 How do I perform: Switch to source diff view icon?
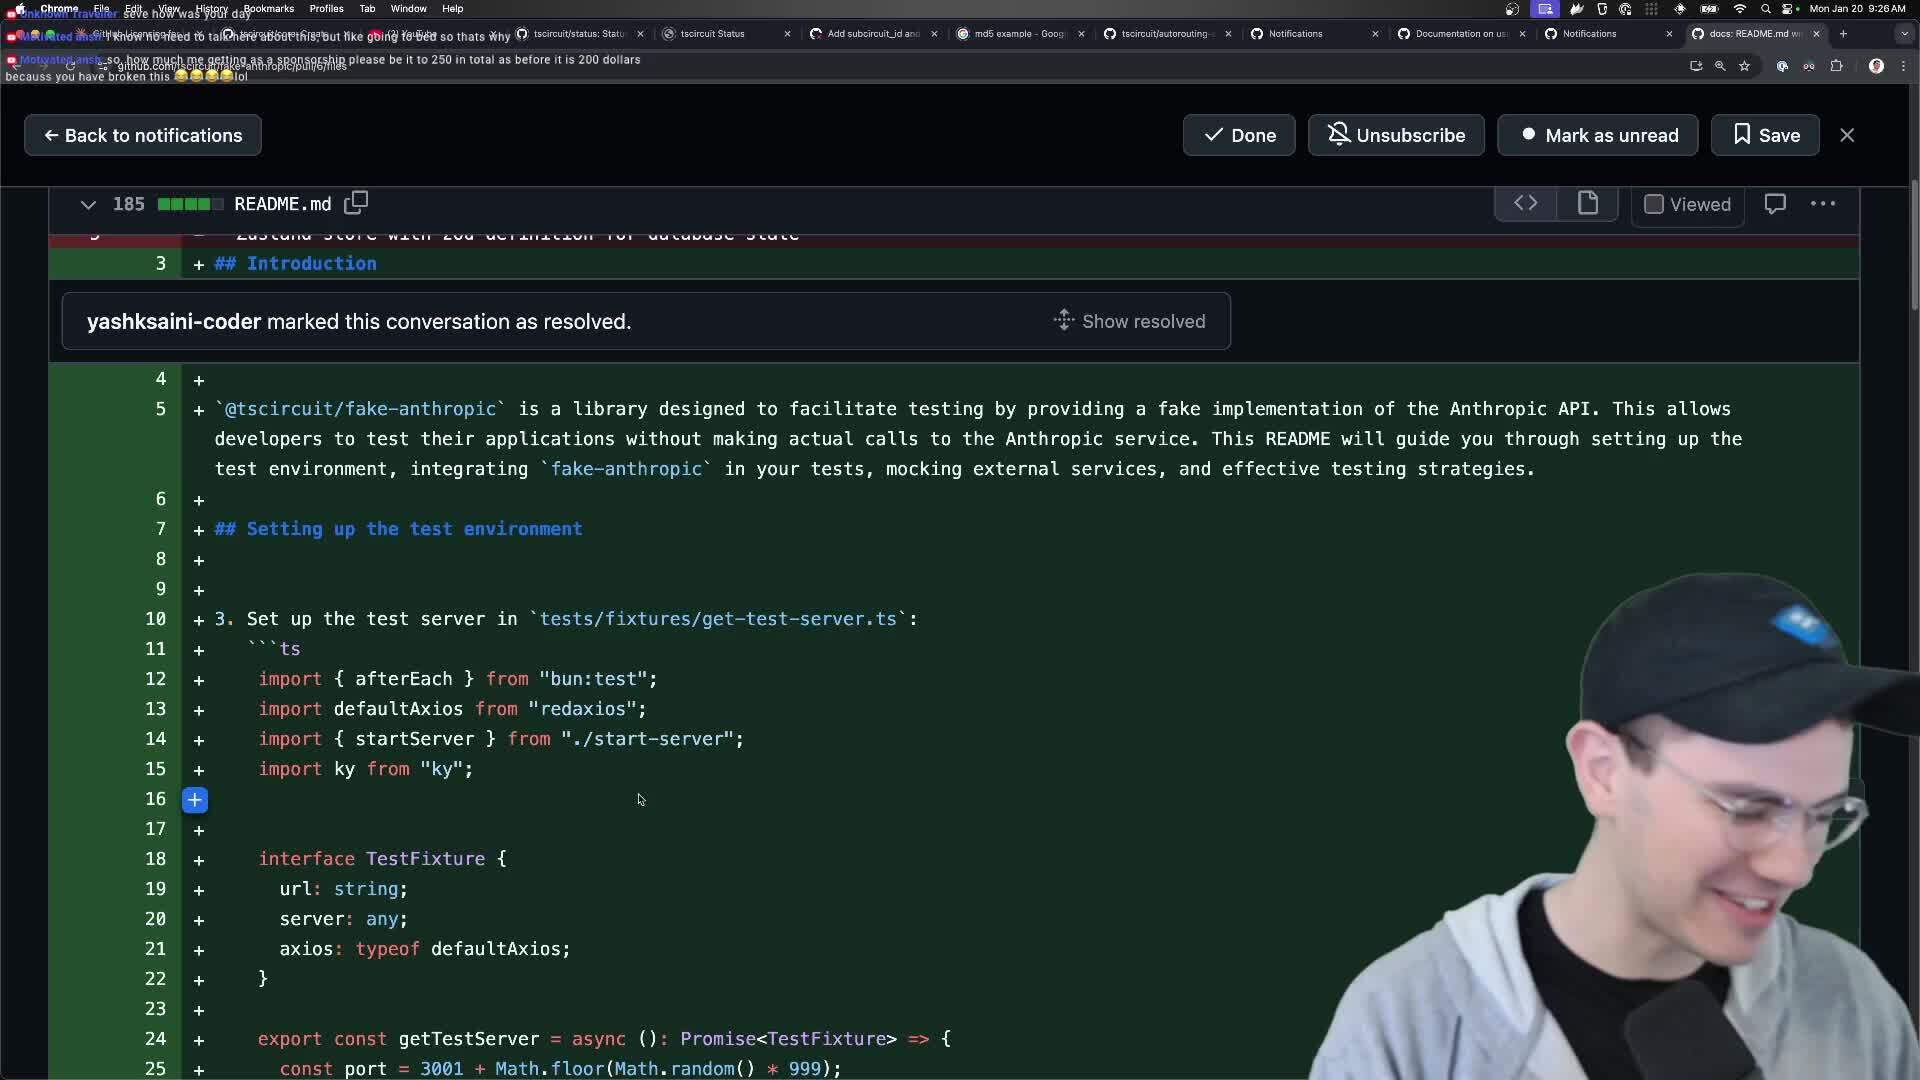[x=1525, y=203]
